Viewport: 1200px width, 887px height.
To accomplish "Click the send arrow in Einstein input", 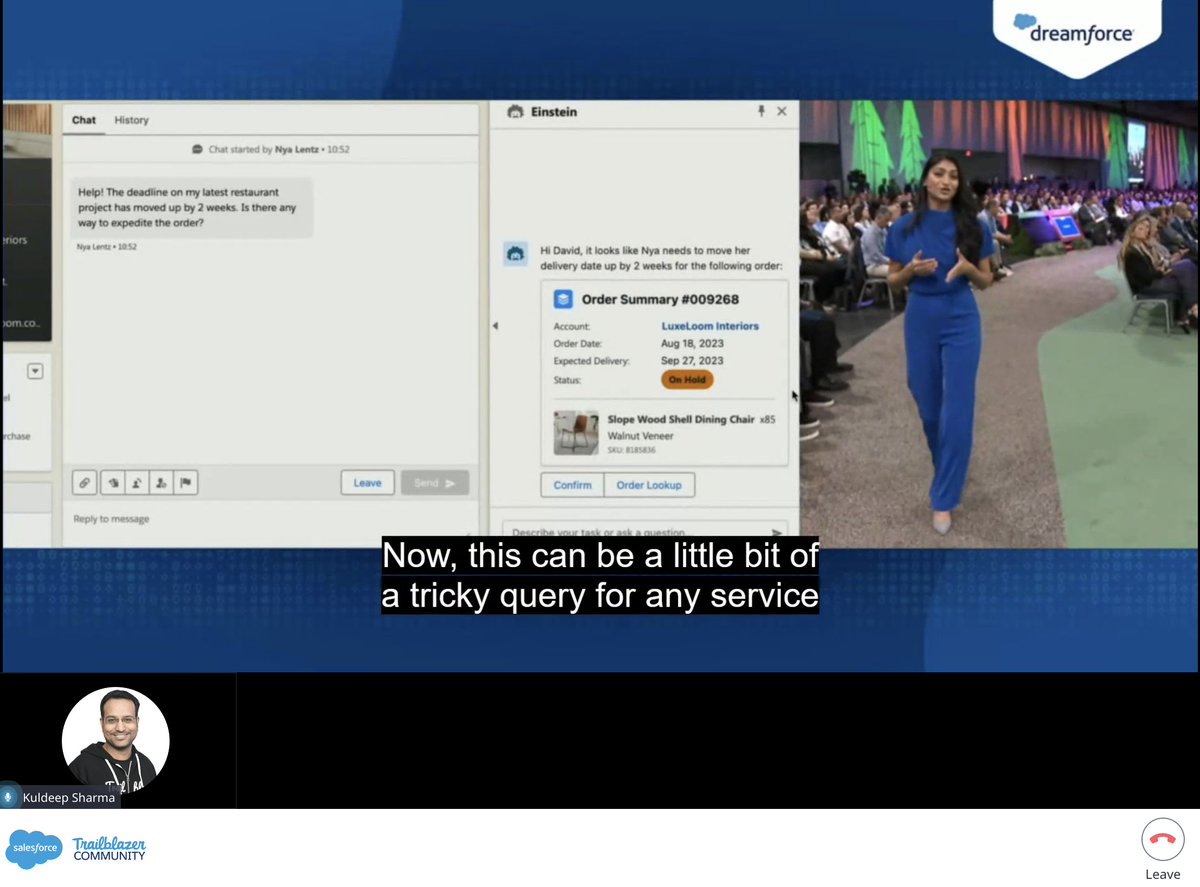I will [776, 533].
